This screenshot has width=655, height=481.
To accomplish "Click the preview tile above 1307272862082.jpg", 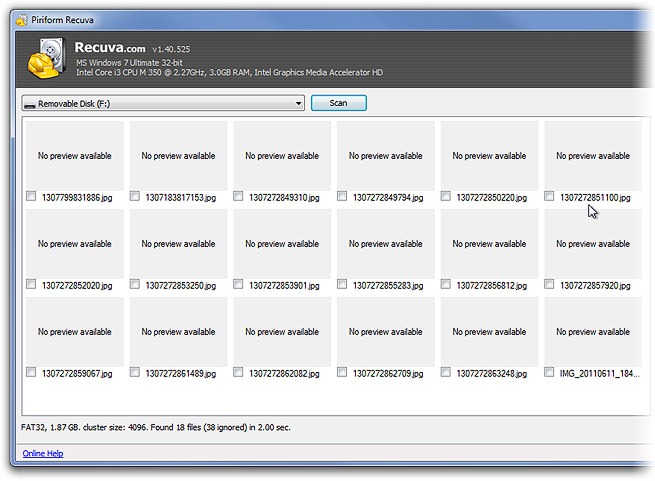I will click(x=282, y=332).
